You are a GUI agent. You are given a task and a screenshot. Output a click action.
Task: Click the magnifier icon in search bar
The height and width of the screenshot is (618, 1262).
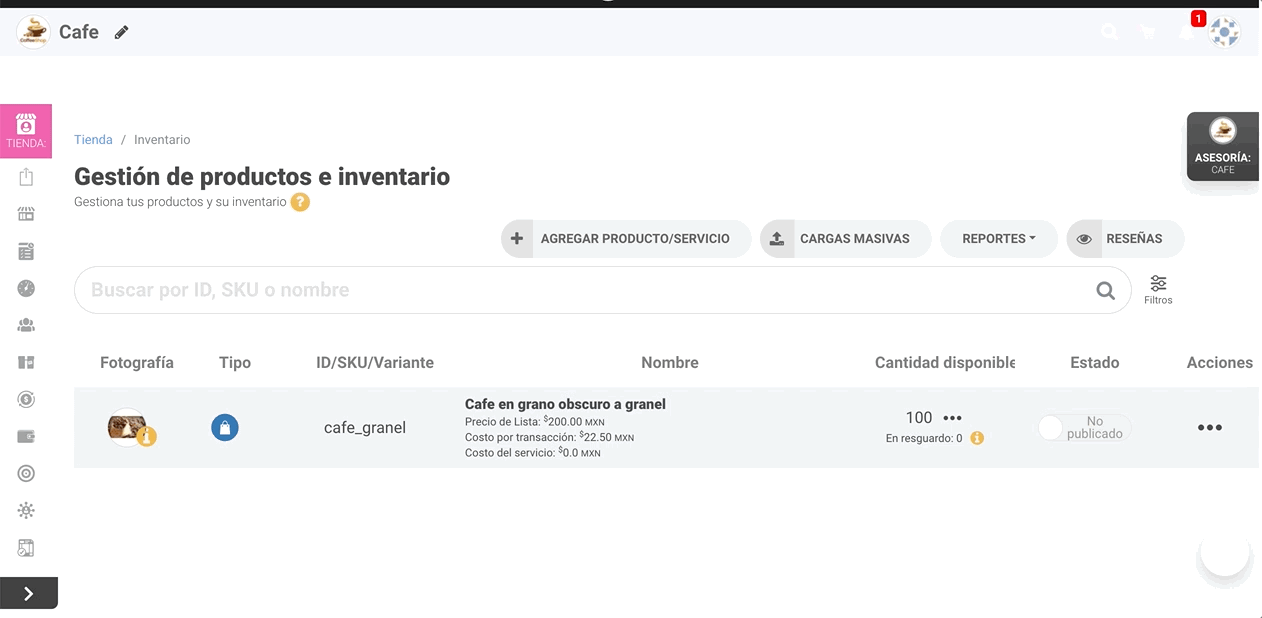pyautogui.click(x=1105, y=290)
